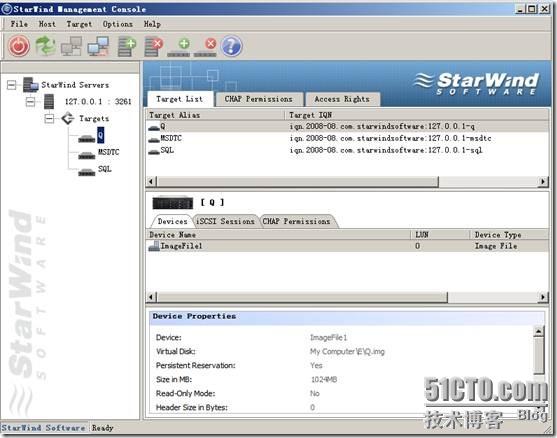Image resolution: width=557 pixels, height=438 pixels.
Task: Click the remove target server icon
Action: click(x=153, y=47)
